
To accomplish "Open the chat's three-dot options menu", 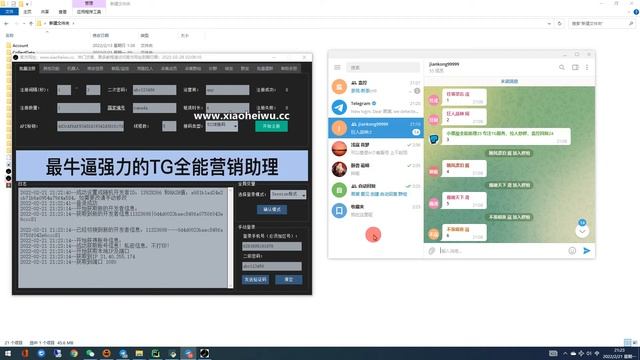I will [587, 67].
